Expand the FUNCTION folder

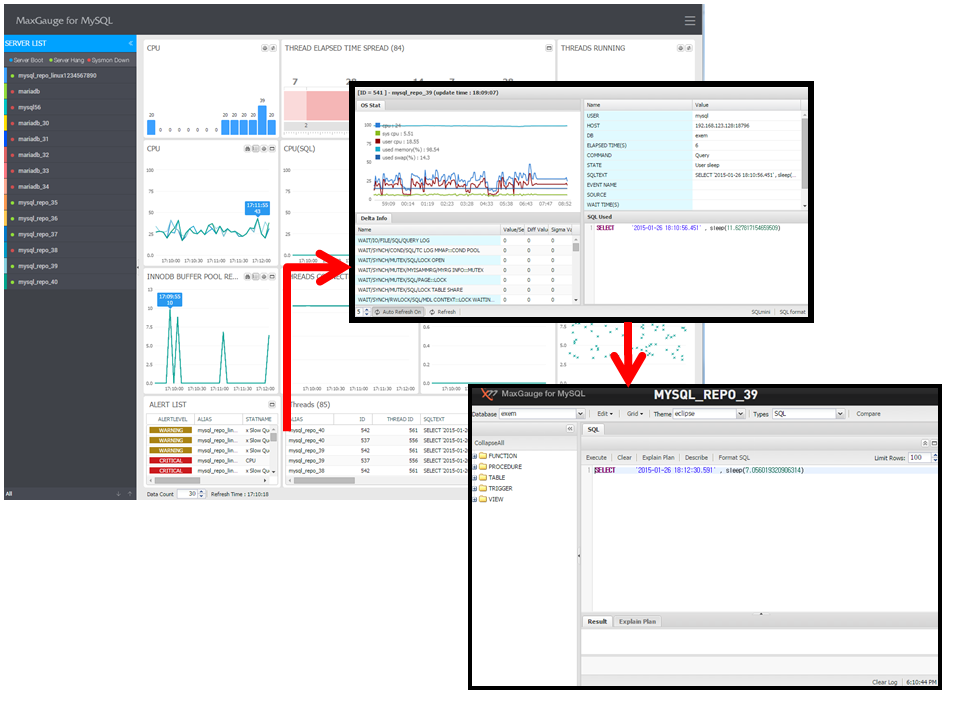475,456
